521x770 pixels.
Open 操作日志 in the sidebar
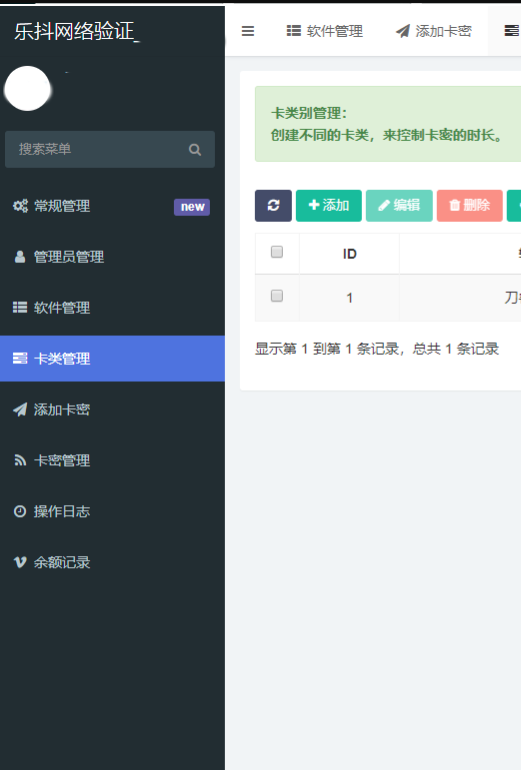point(112,512)
